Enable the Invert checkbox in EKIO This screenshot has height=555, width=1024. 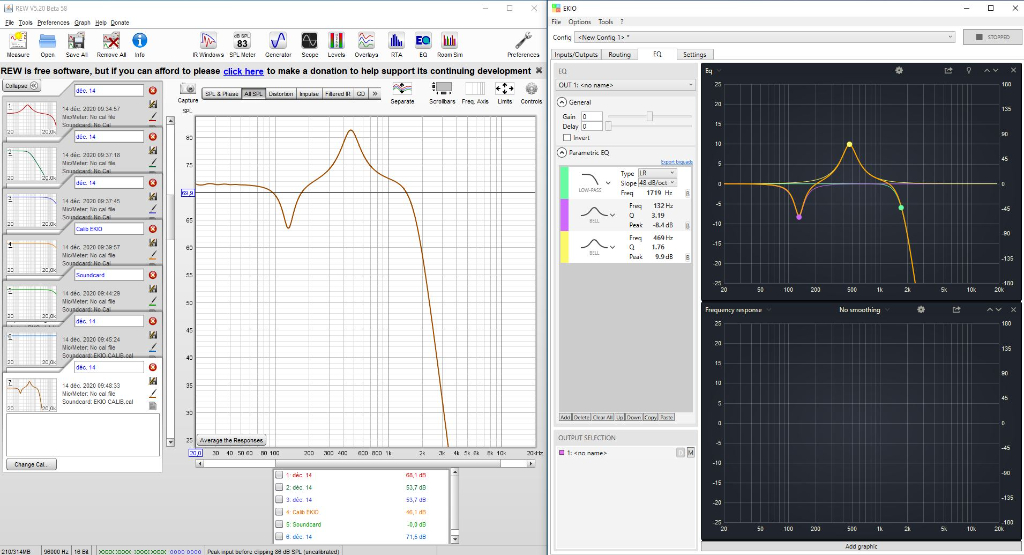(x=568, y=137)
